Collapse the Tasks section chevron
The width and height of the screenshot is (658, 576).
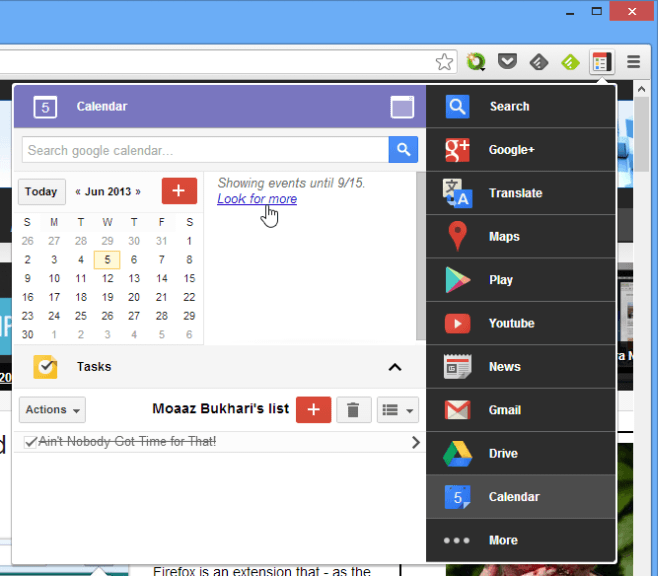pyautogui.click(x=395, y=367)
